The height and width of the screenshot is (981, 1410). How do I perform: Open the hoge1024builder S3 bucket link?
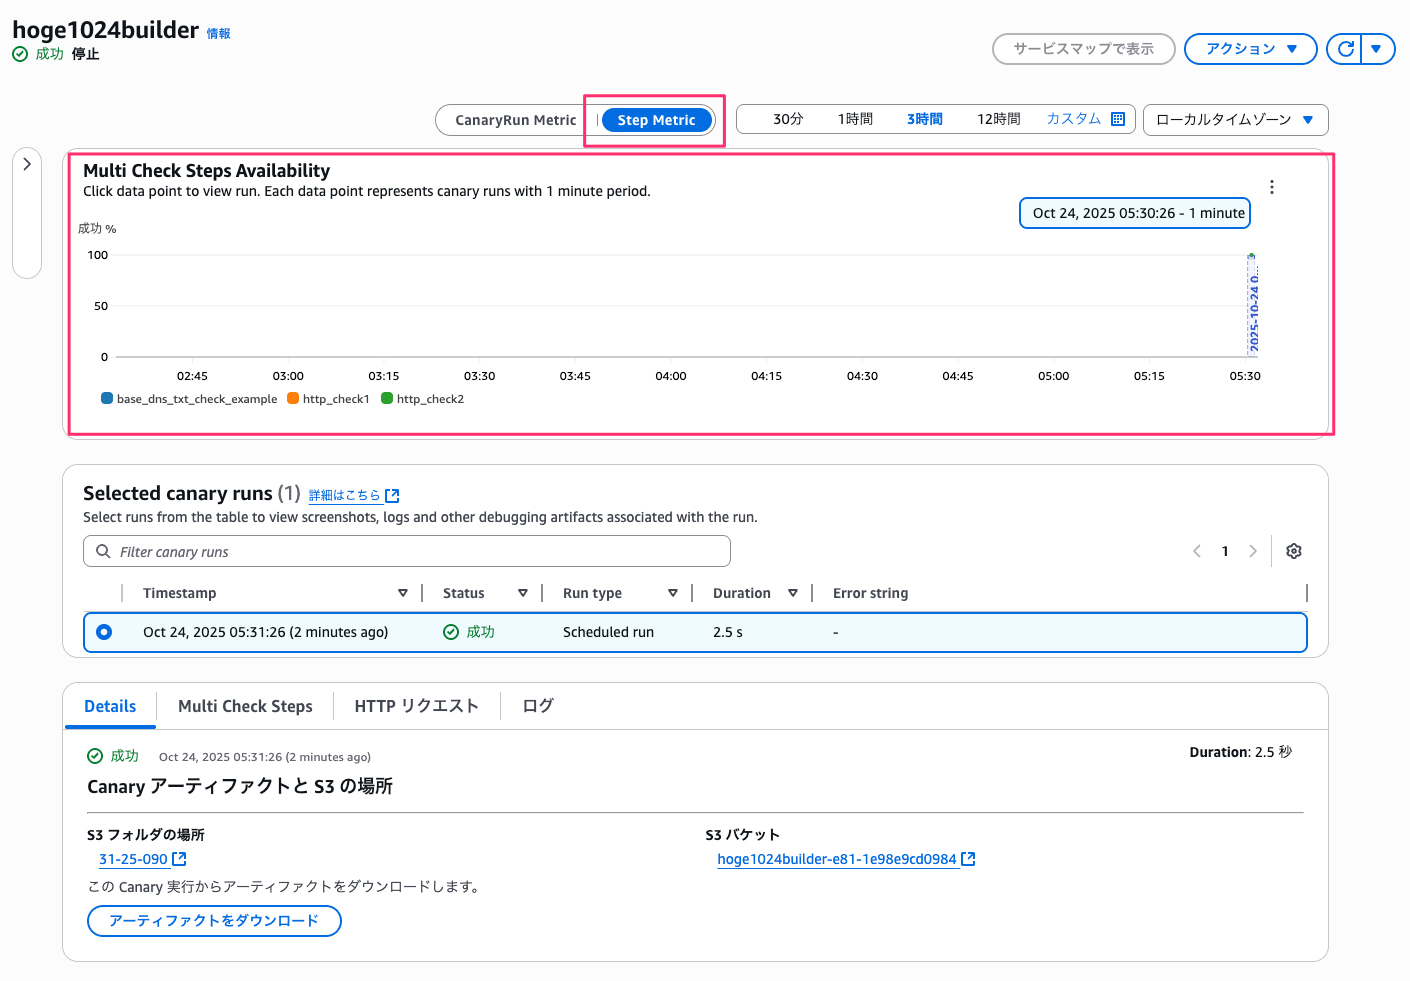pos(837,859)
